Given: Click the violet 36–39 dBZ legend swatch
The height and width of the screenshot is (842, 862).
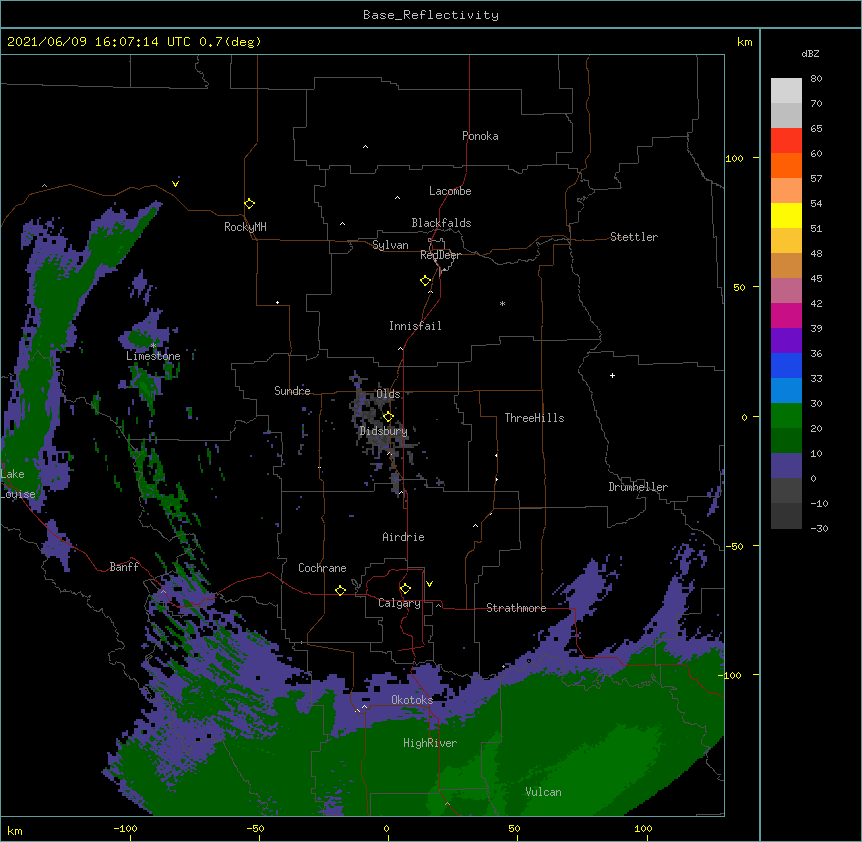Looking at the screenshot, I should point(786,341).
